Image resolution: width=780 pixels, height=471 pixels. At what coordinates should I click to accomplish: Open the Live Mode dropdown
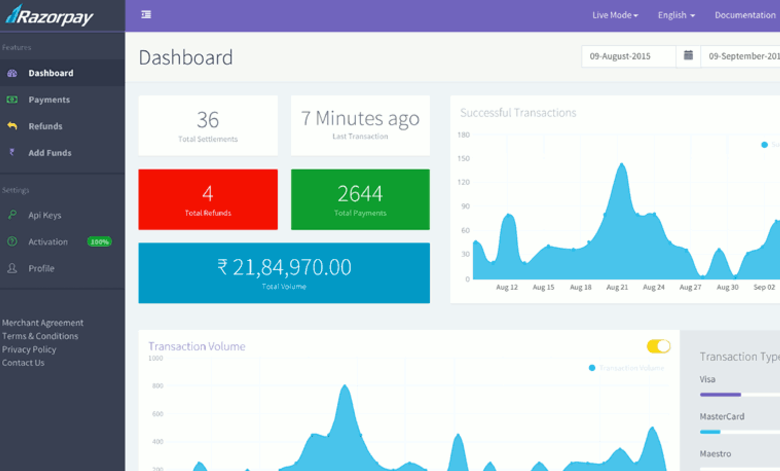615,15
